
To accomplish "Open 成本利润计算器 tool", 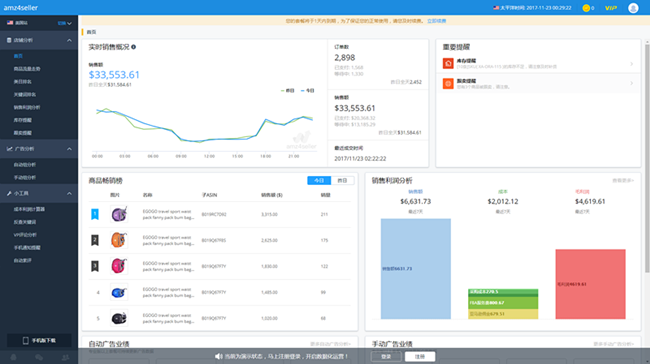I will [29, 209].
